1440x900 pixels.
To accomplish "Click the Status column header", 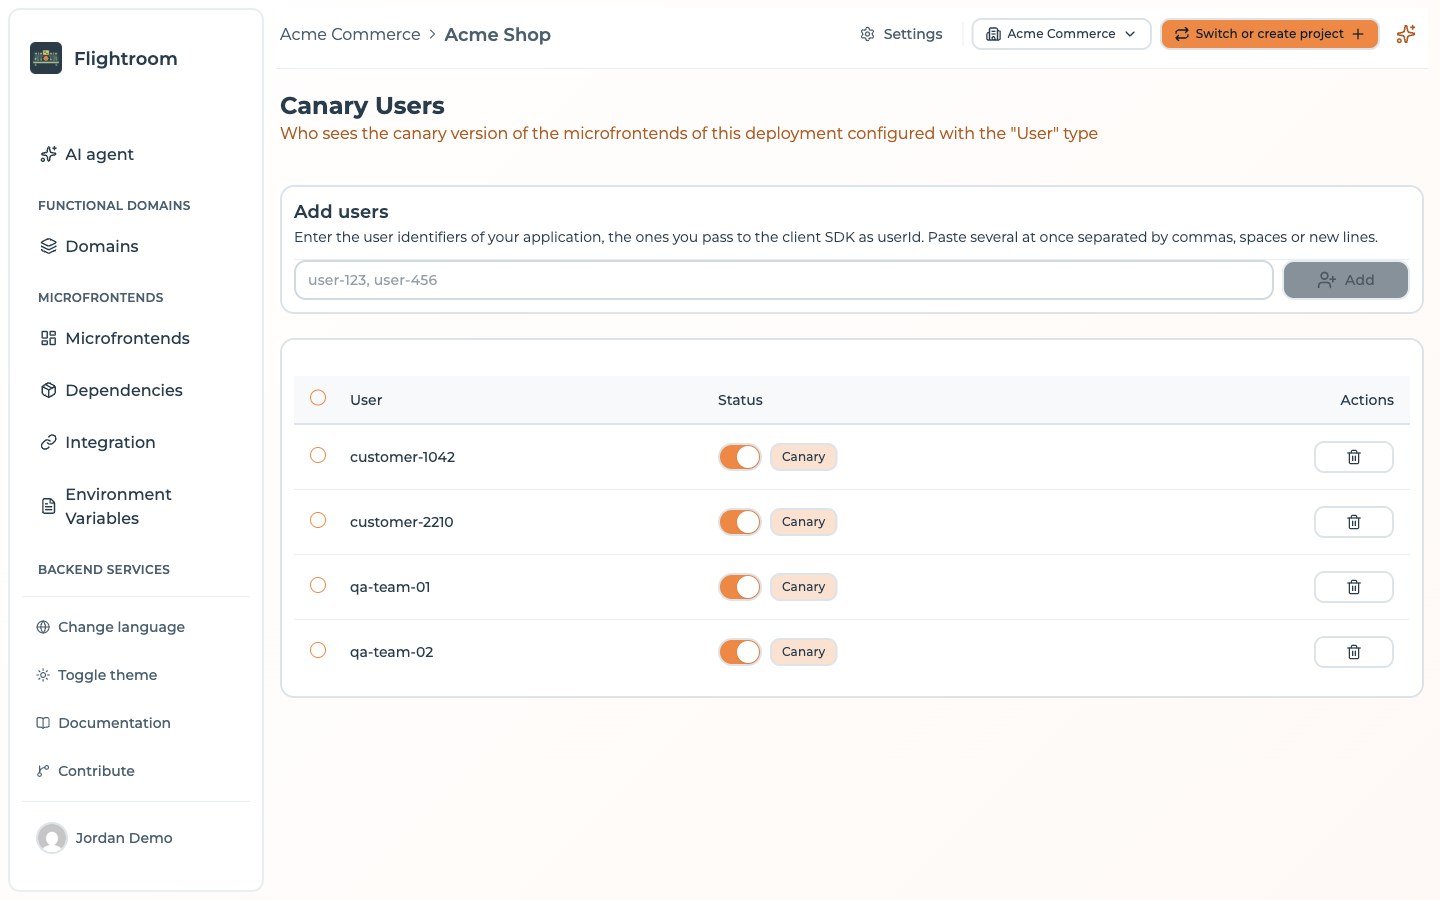I will 740,400.
